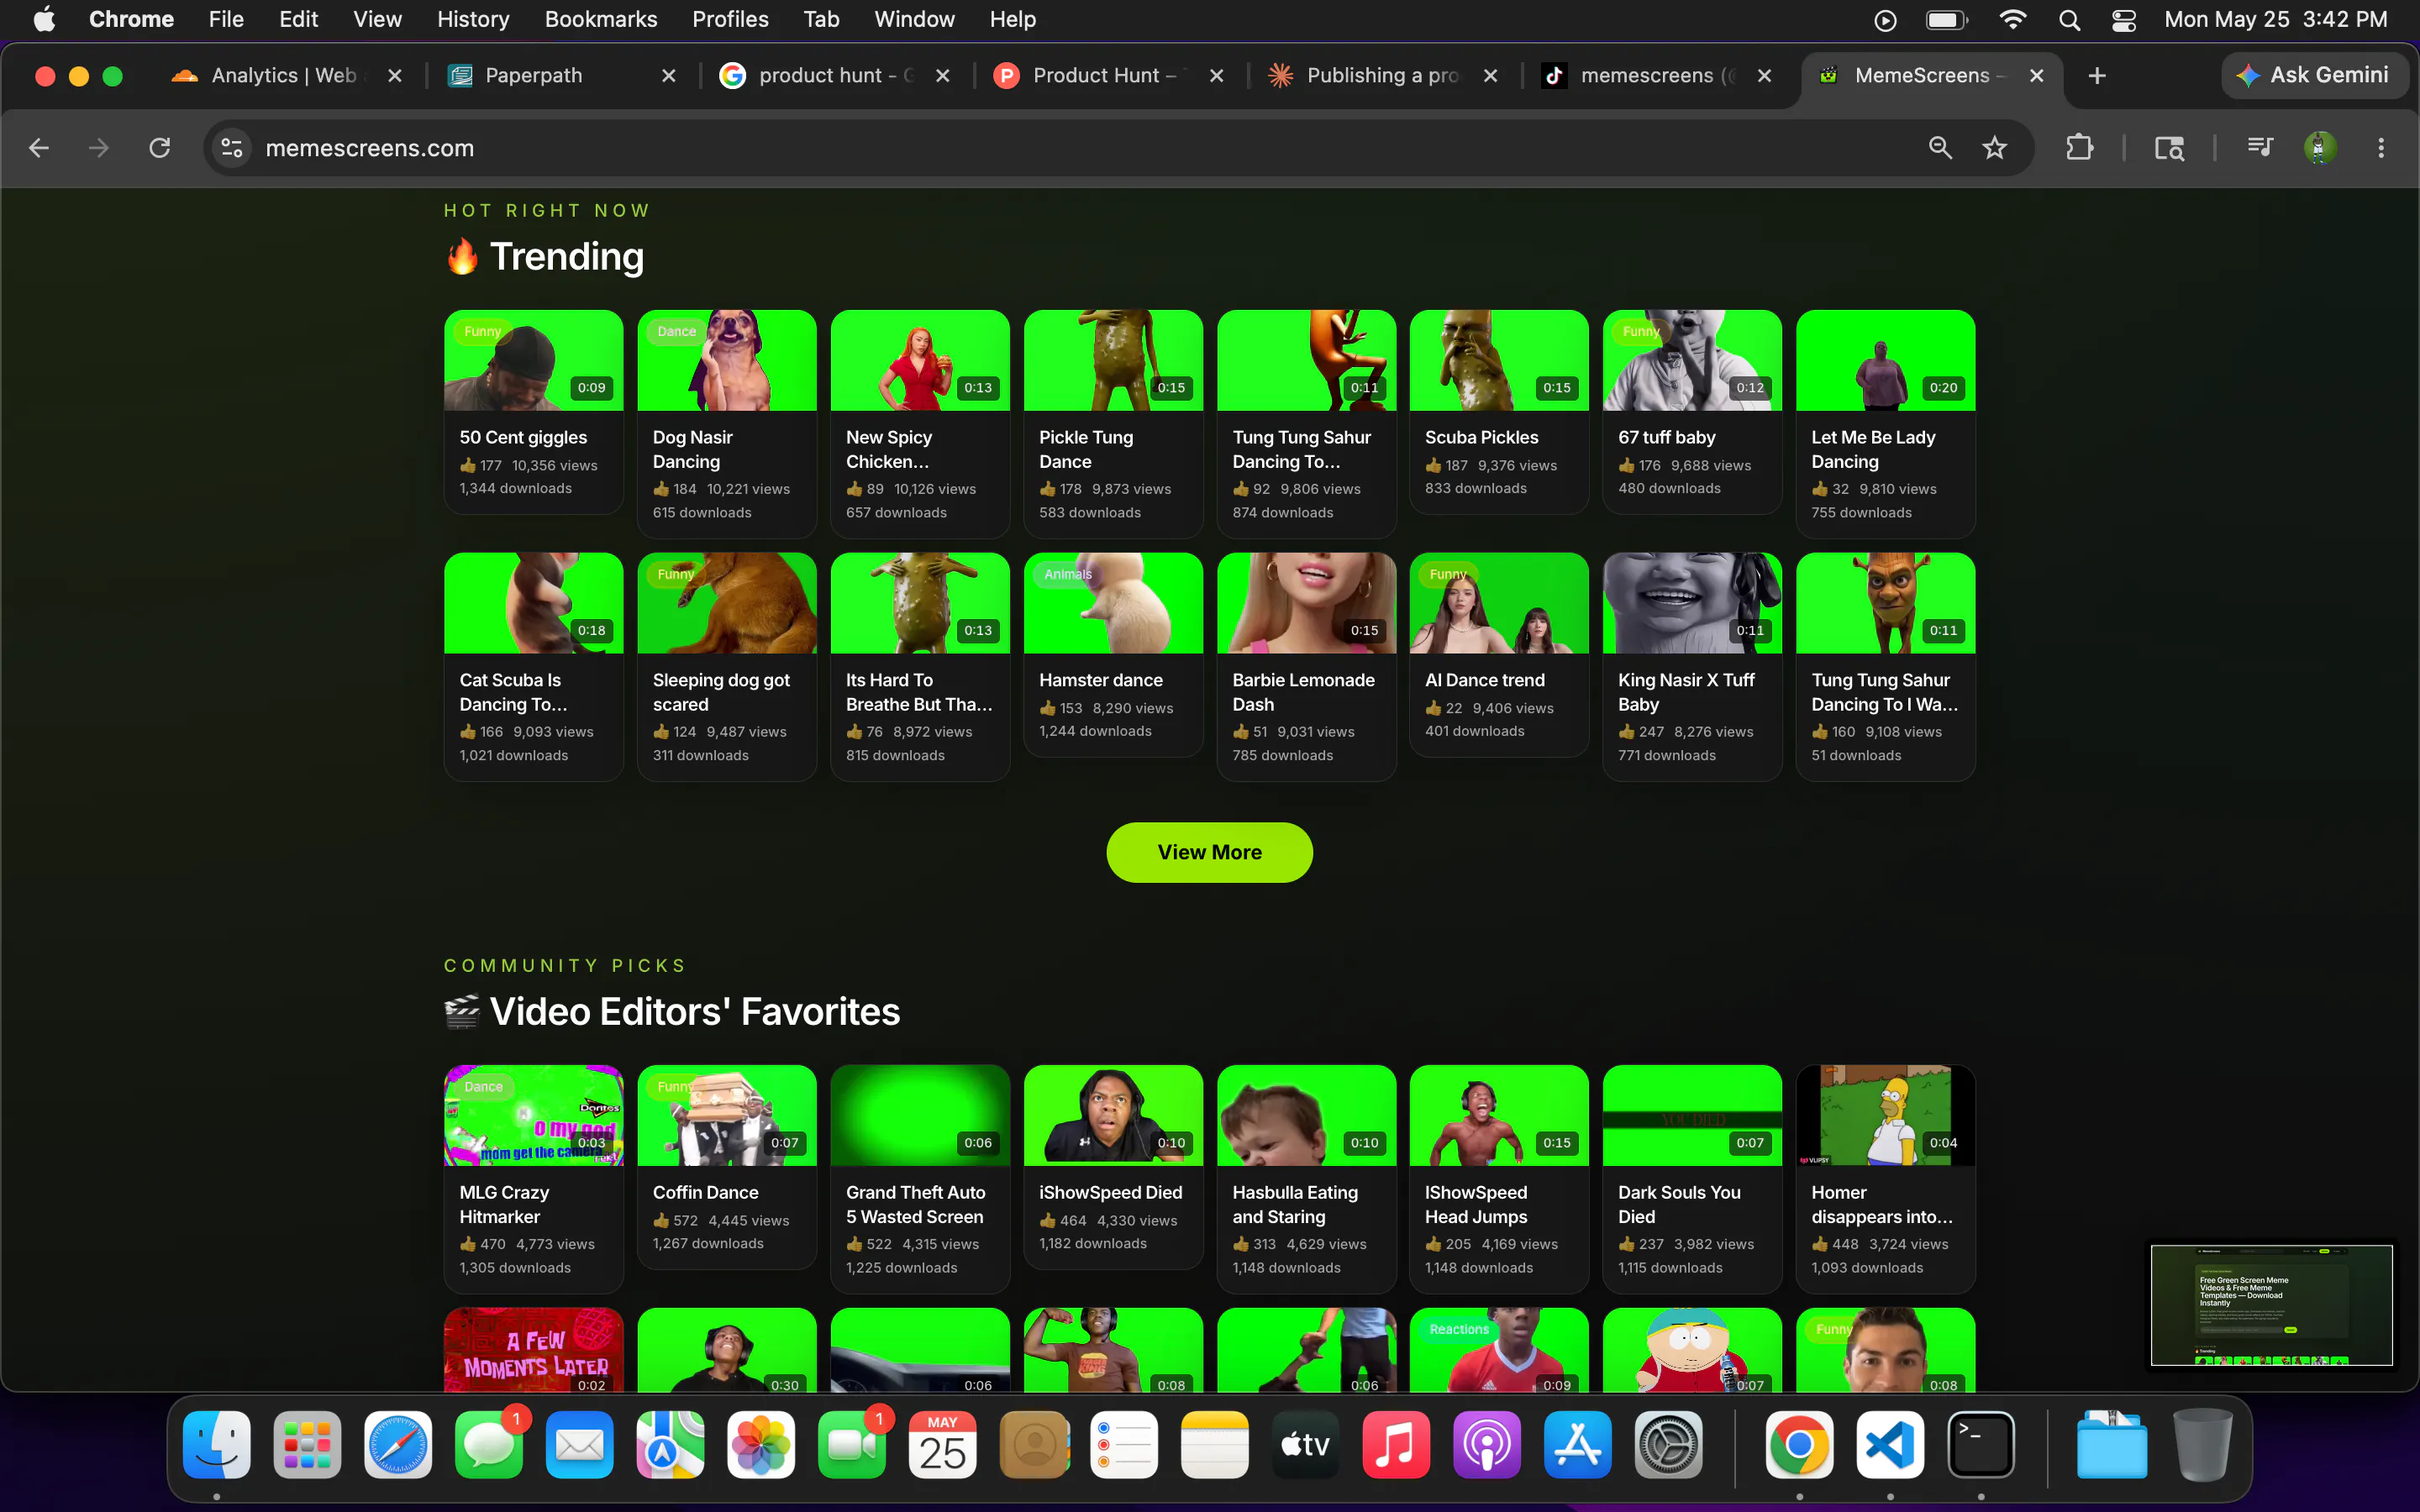
Task: Open the New Spicy Chicken thumbnail
Action: click(x=920, y=360)
